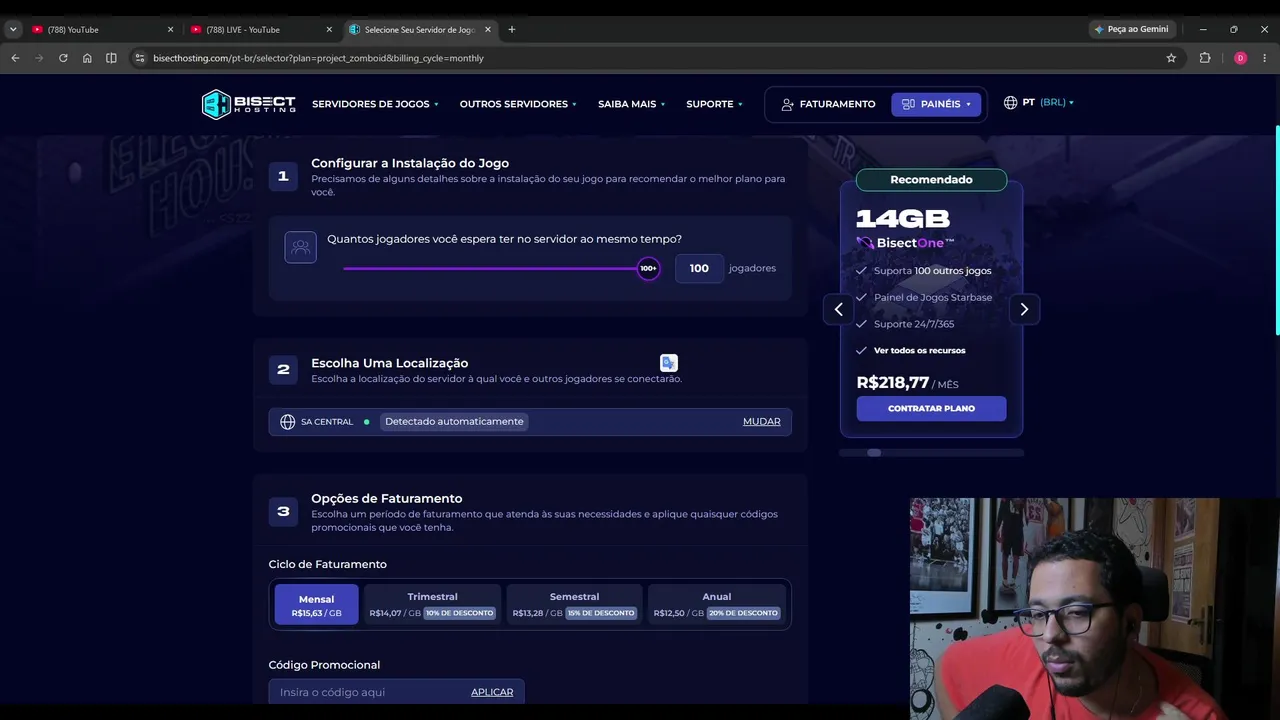Click the 100+ player count slider handle

648,268
